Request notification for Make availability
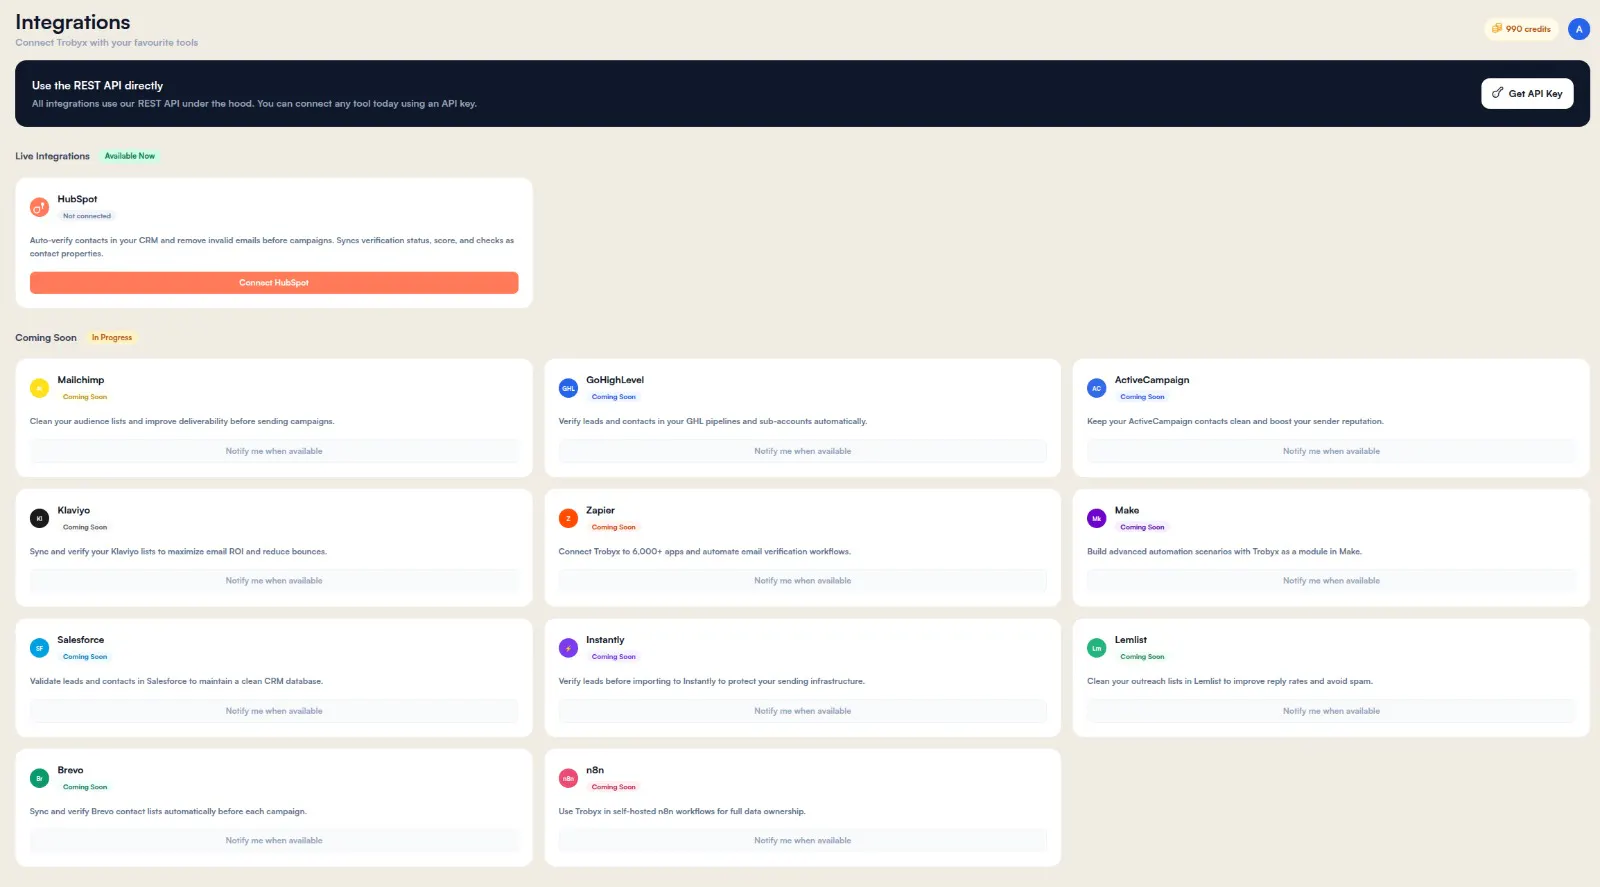 coord(1331,581)
